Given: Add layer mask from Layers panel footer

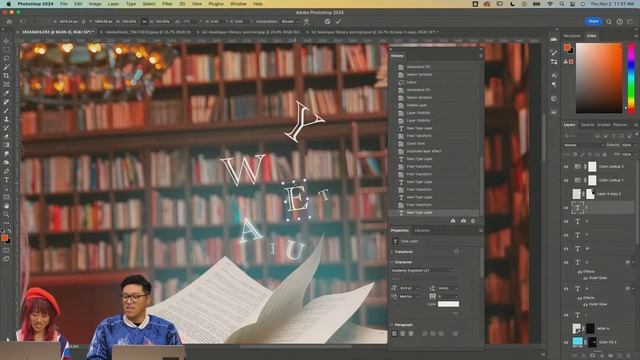Looking at the screenshot, I should (593, 356).
